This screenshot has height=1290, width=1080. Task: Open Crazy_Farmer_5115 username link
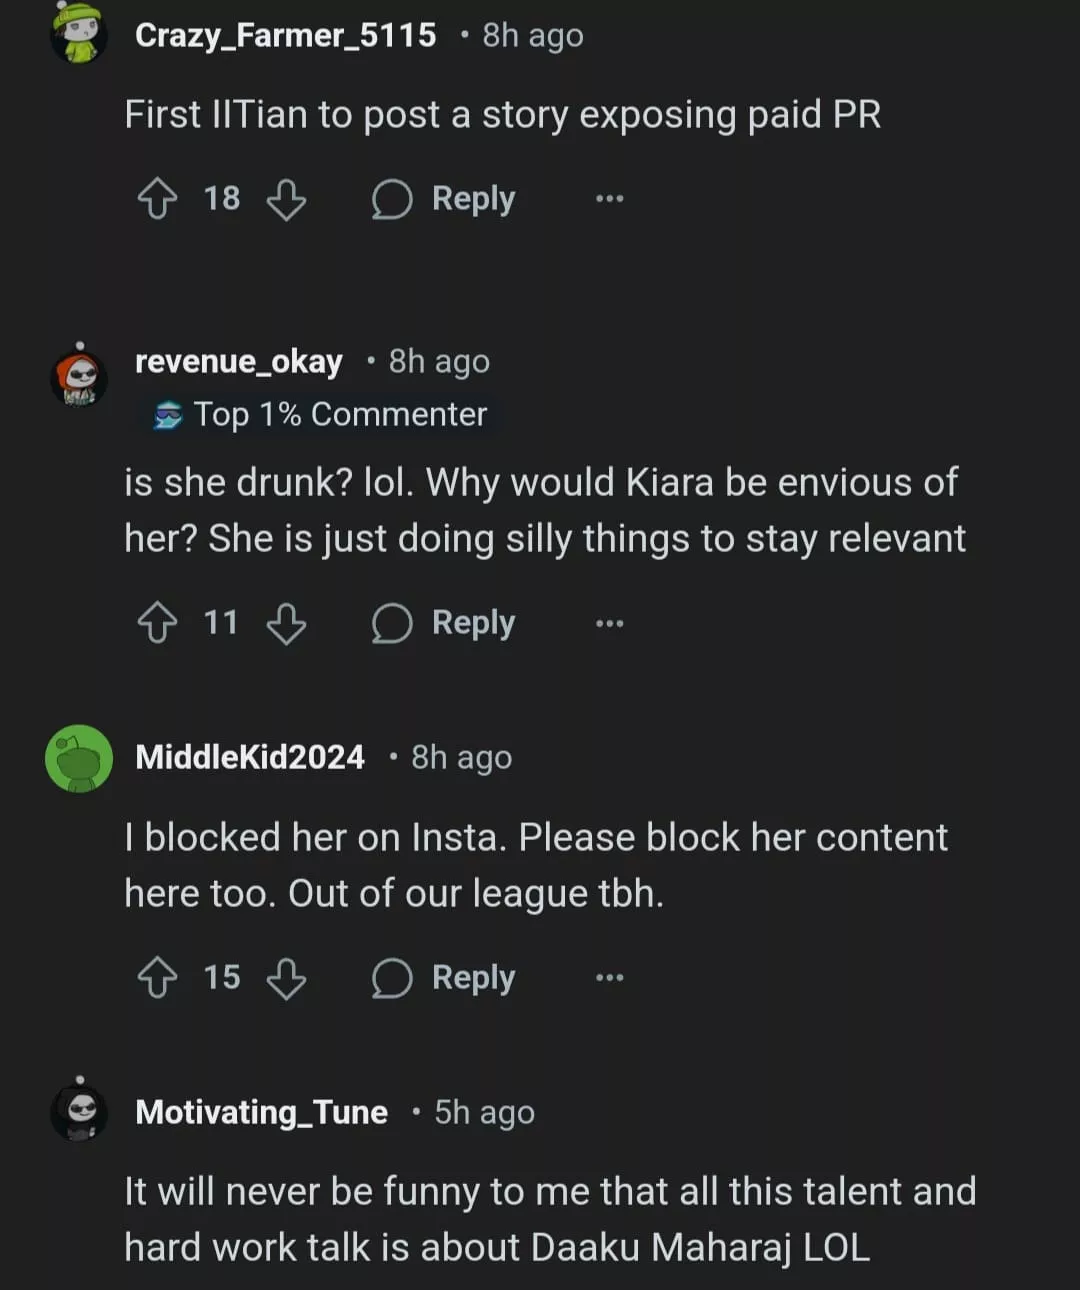click(x=285, y=36)
